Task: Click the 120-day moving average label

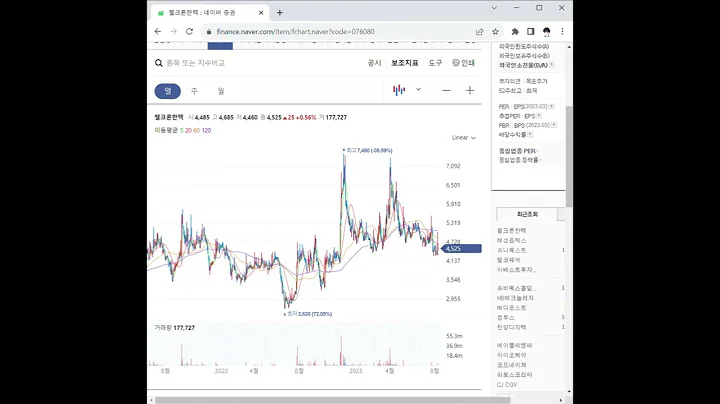Action: 206,130
